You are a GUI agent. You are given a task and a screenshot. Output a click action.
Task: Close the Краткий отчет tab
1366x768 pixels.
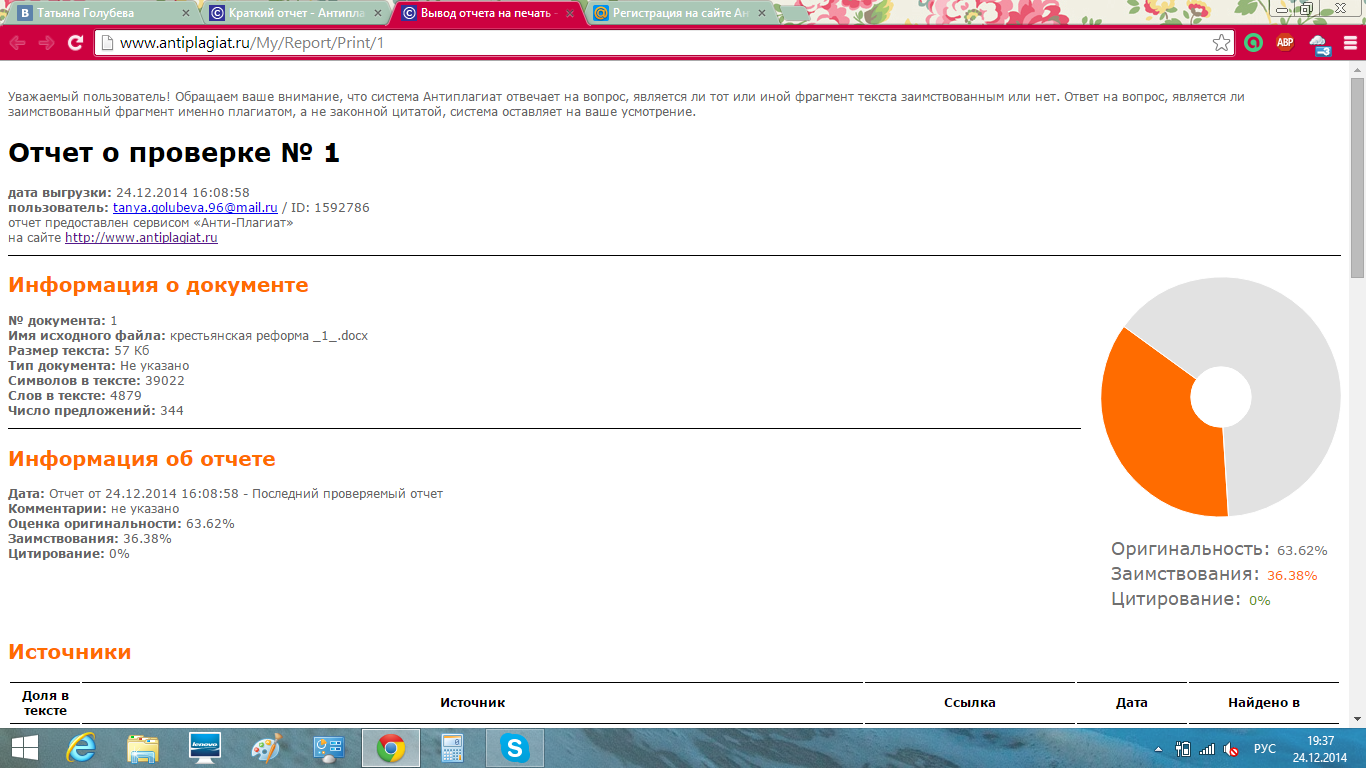[377, 13]
